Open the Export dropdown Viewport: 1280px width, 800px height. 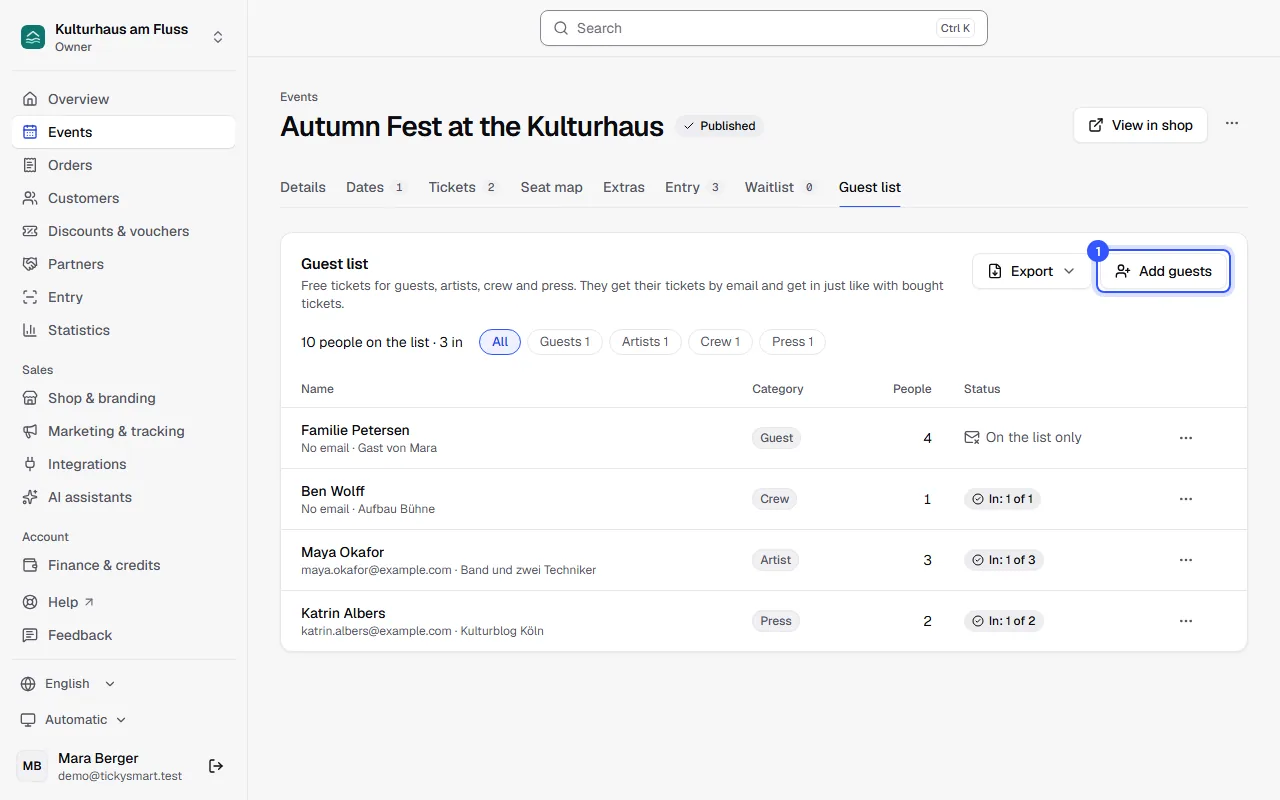pyautogui.click(x=1031, y=271)
